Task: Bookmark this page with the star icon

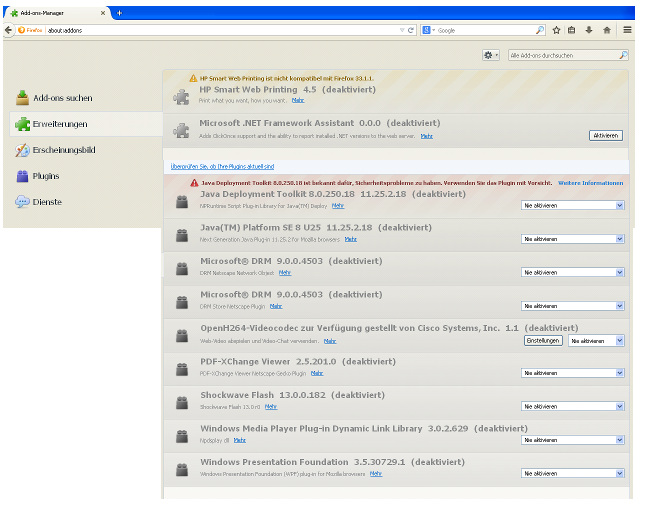Action: pos(556,30)
